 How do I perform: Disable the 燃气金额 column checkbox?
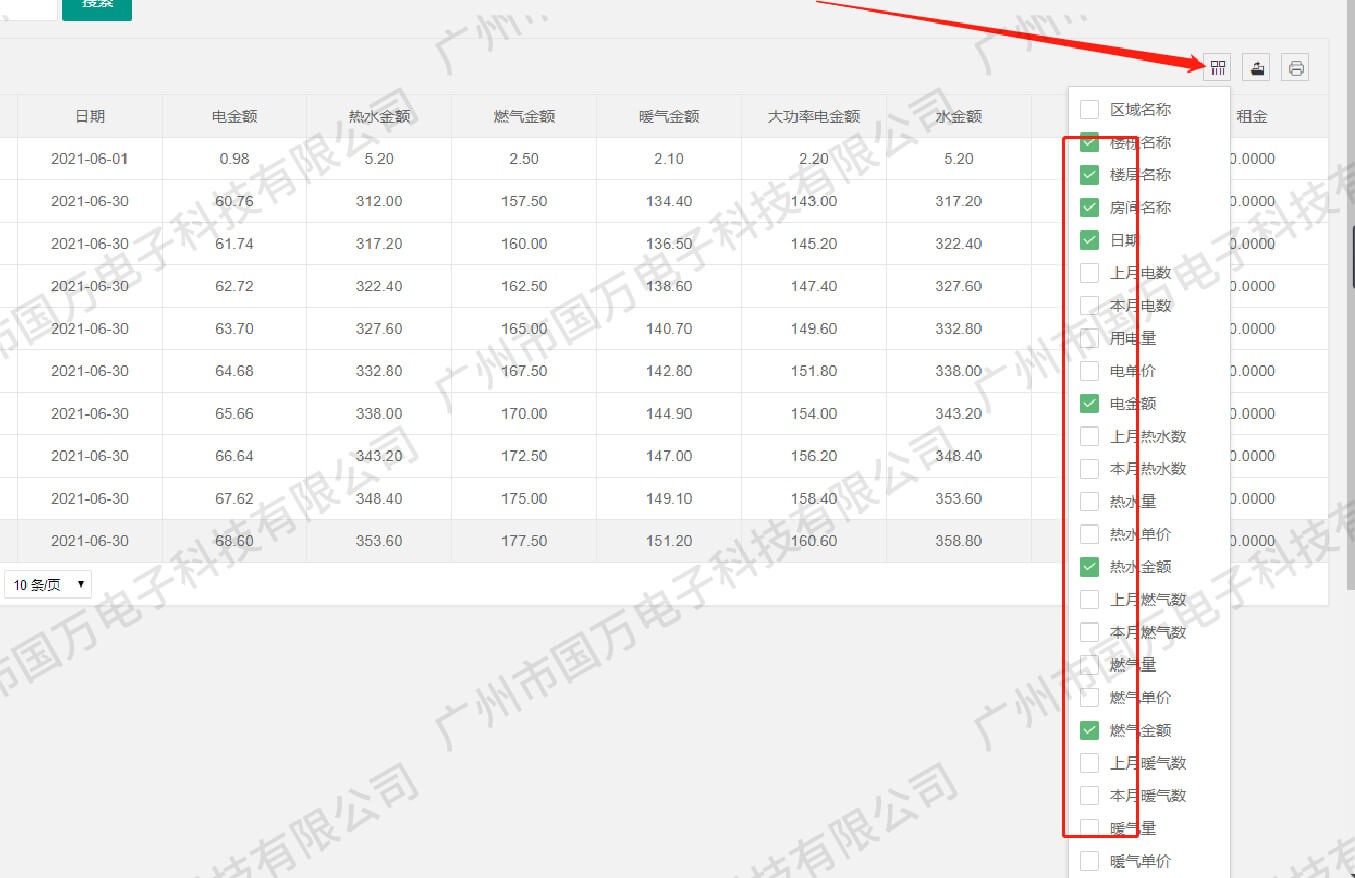tap(1090, 731)
